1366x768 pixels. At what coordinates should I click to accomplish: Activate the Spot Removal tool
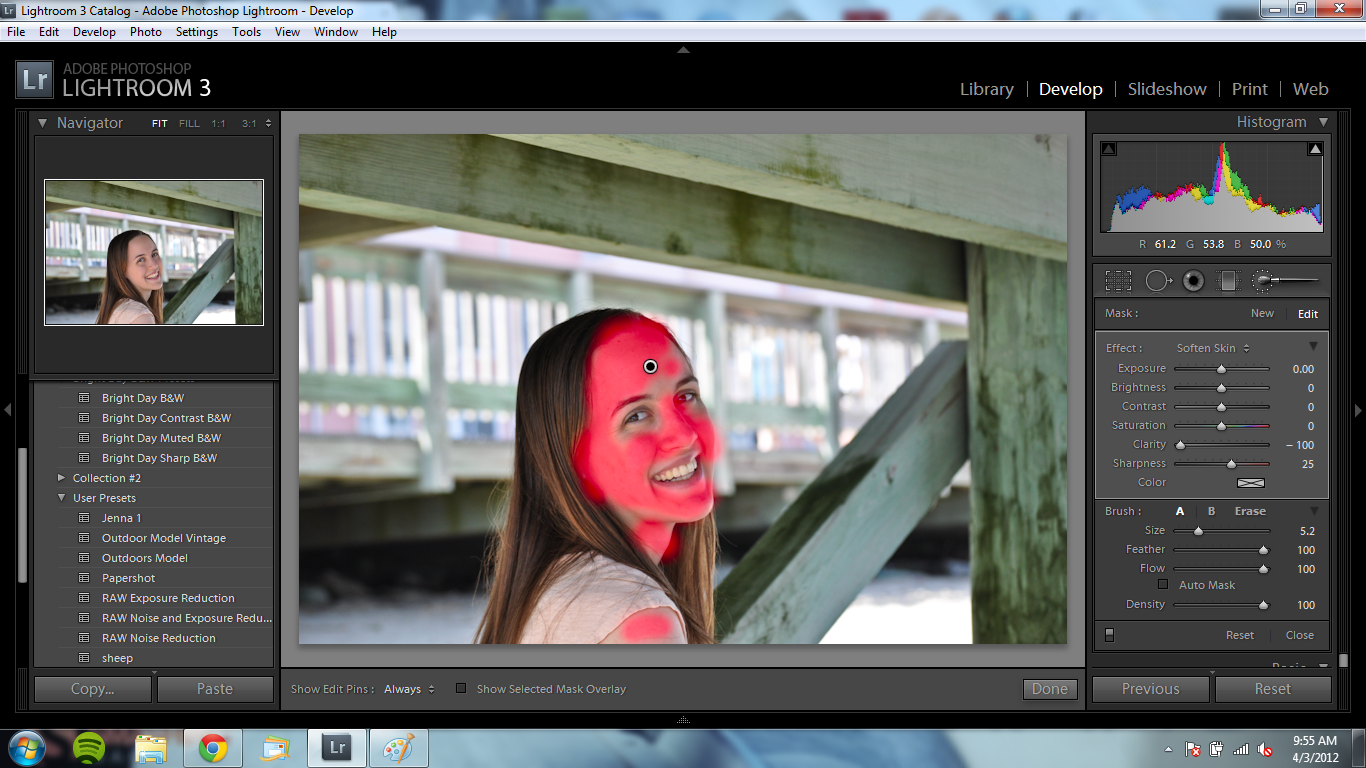click(x=1158, y=281)
